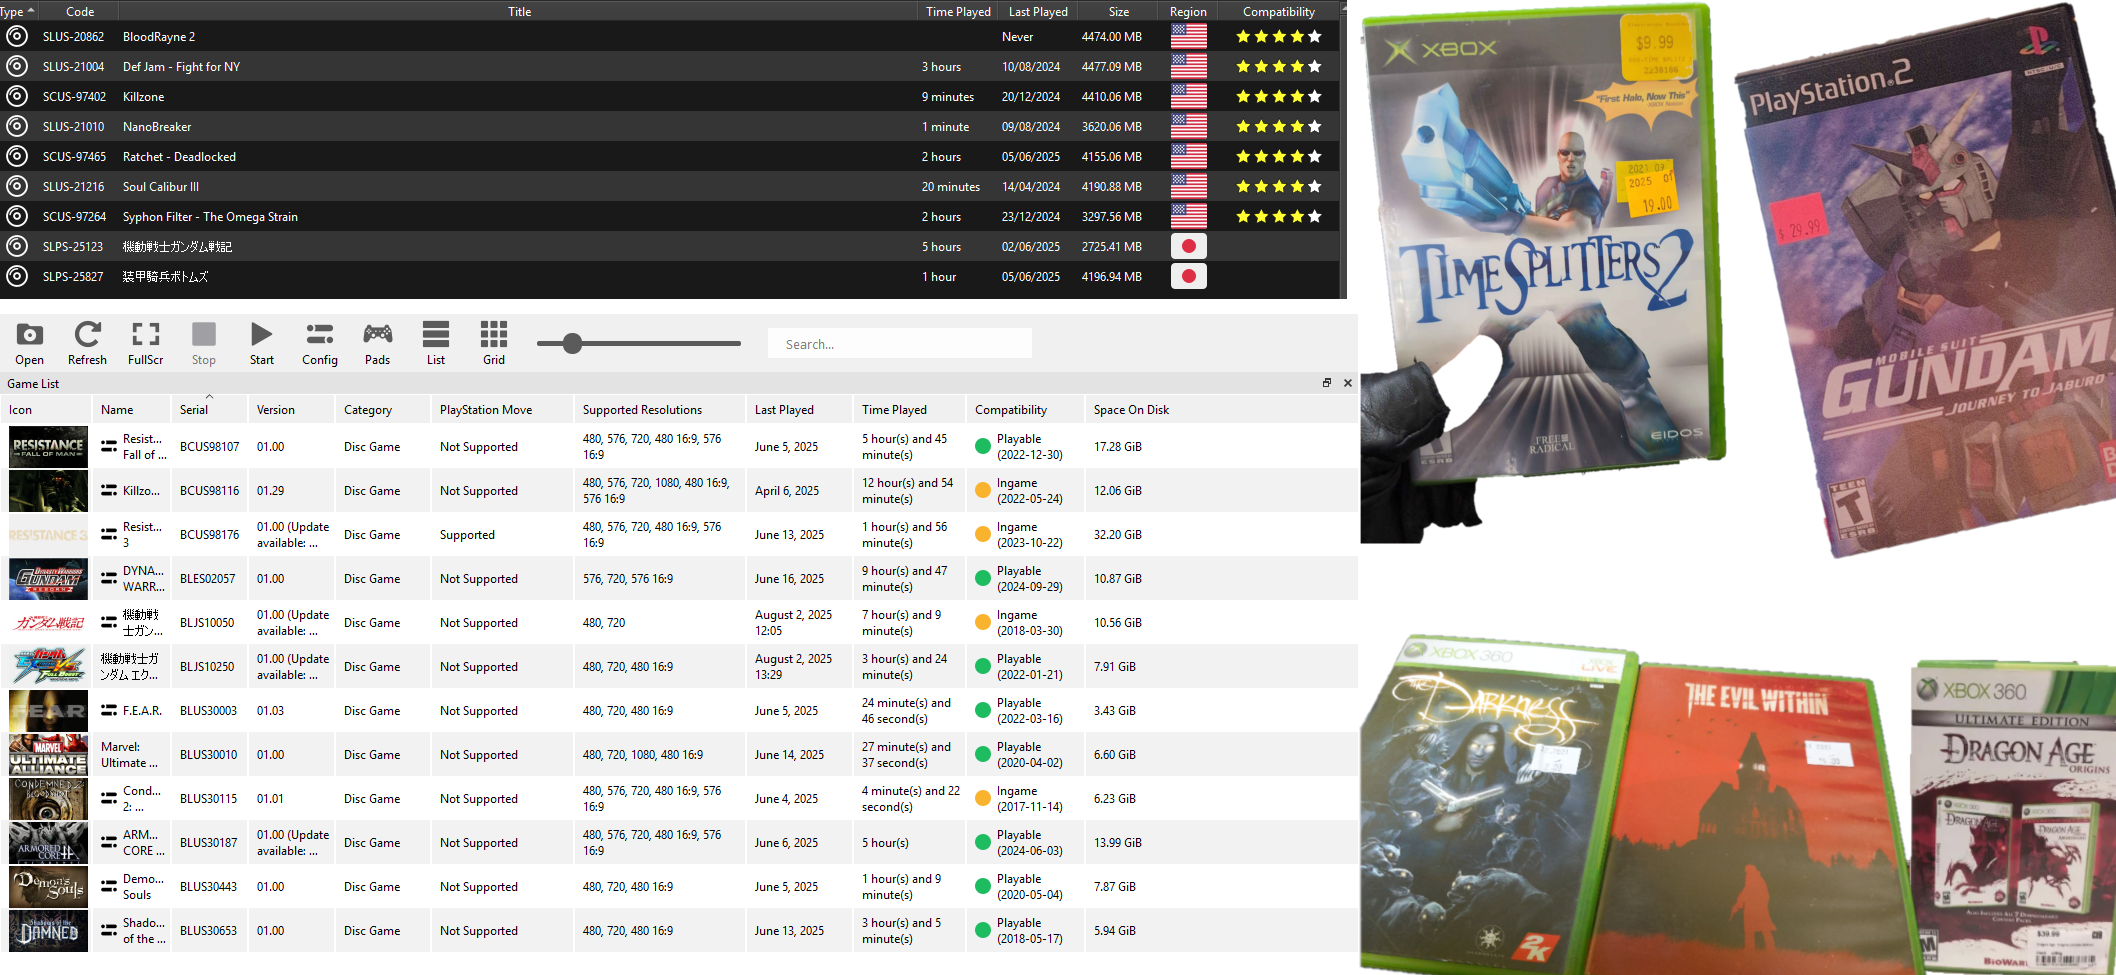Click the Stop emulation icon
The image size is (2116, 975).
pos(204,343)
